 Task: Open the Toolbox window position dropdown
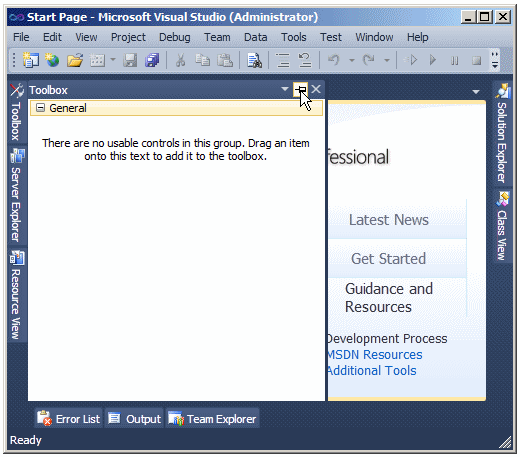[x=284, y=89]
